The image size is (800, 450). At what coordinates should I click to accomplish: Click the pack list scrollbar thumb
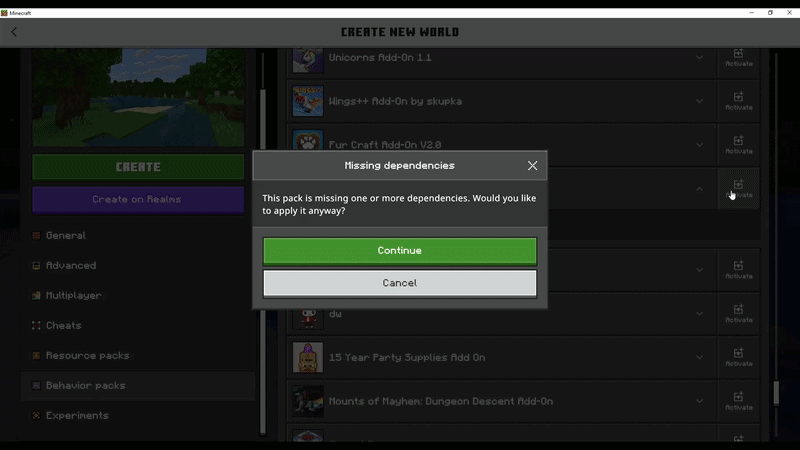[776, 393]
